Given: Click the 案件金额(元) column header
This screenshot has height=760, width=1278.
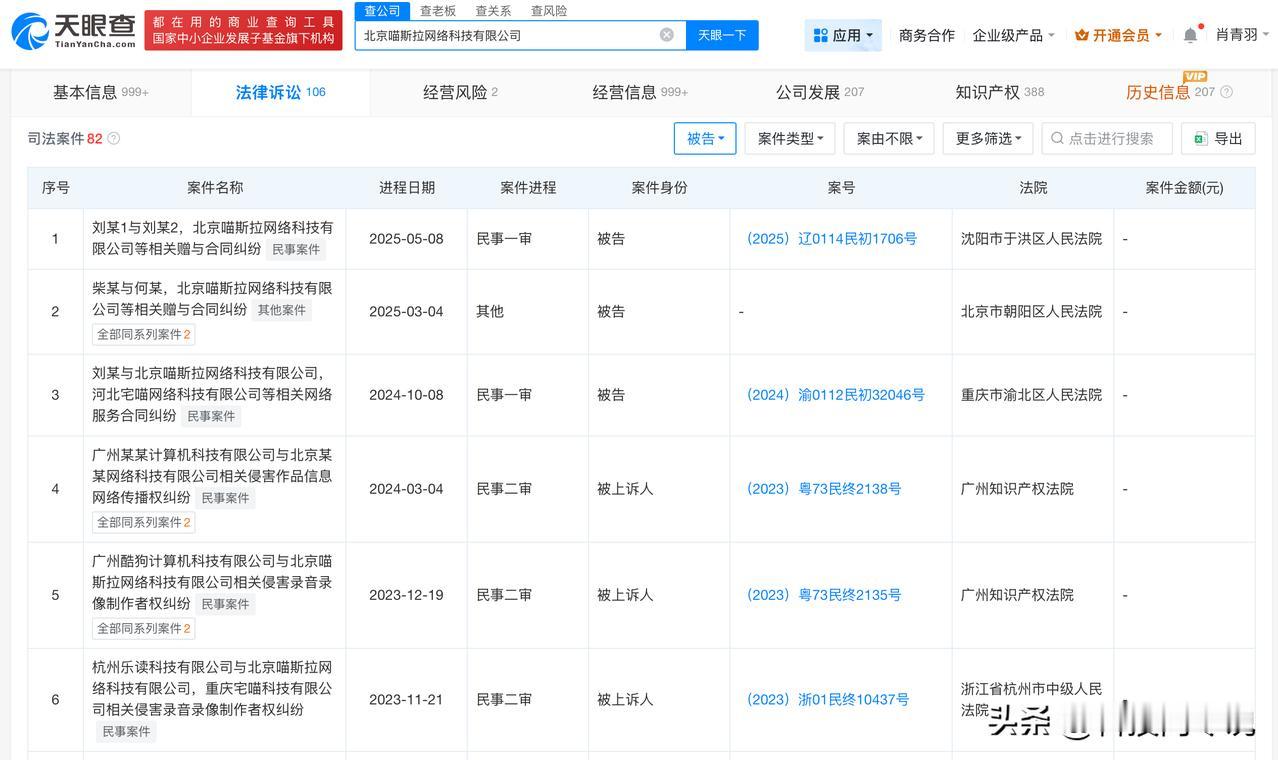Looking at the screenshot, I should point(1184,188).
